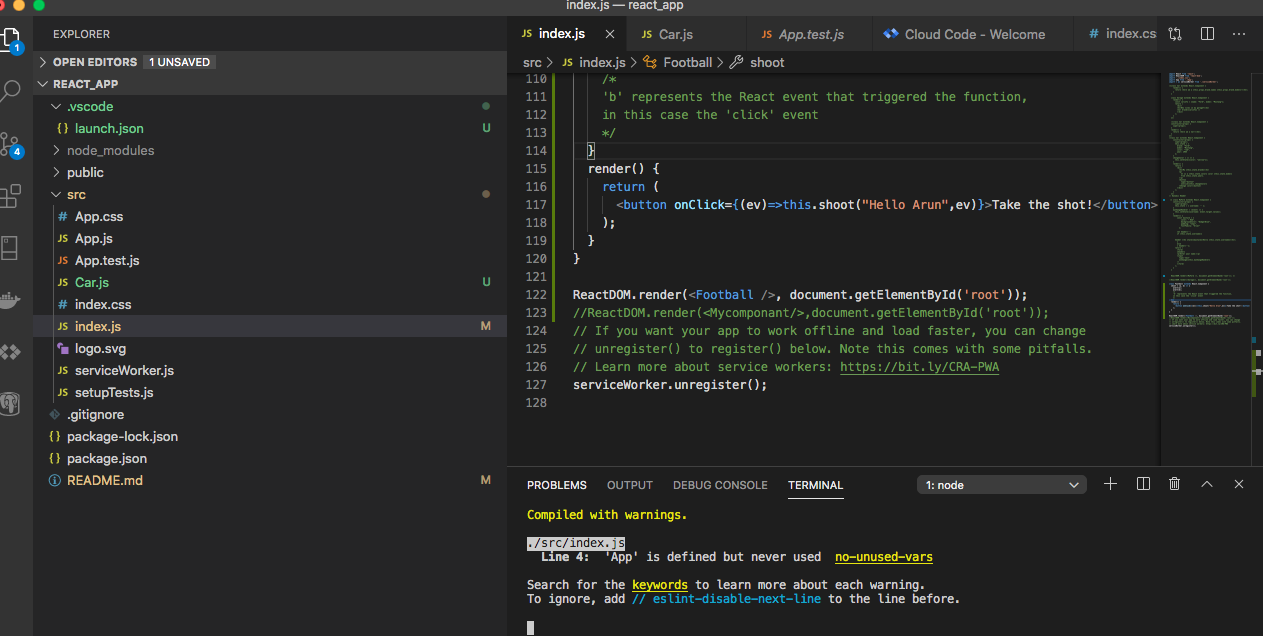Split the editor to the right

point(1207,34)
